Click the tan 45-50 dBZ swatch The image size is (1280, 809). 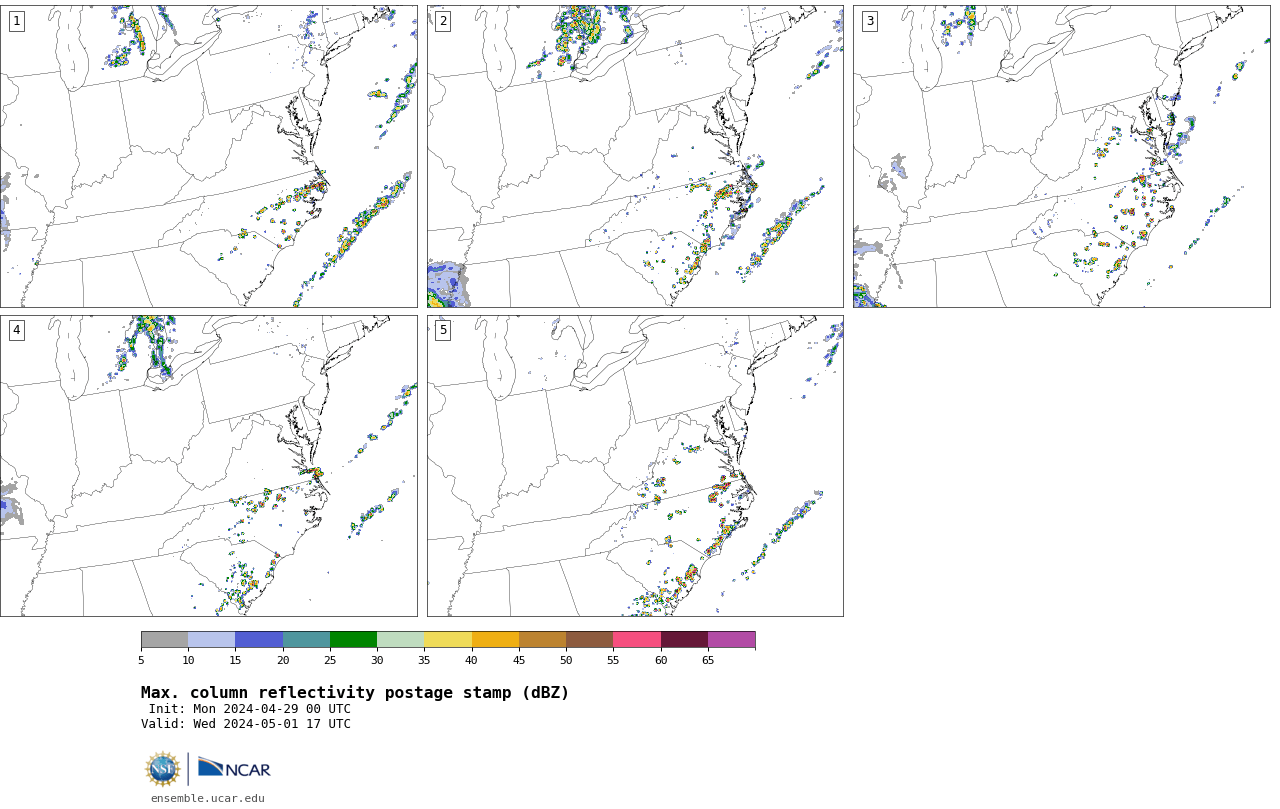(x=542, y=640)
